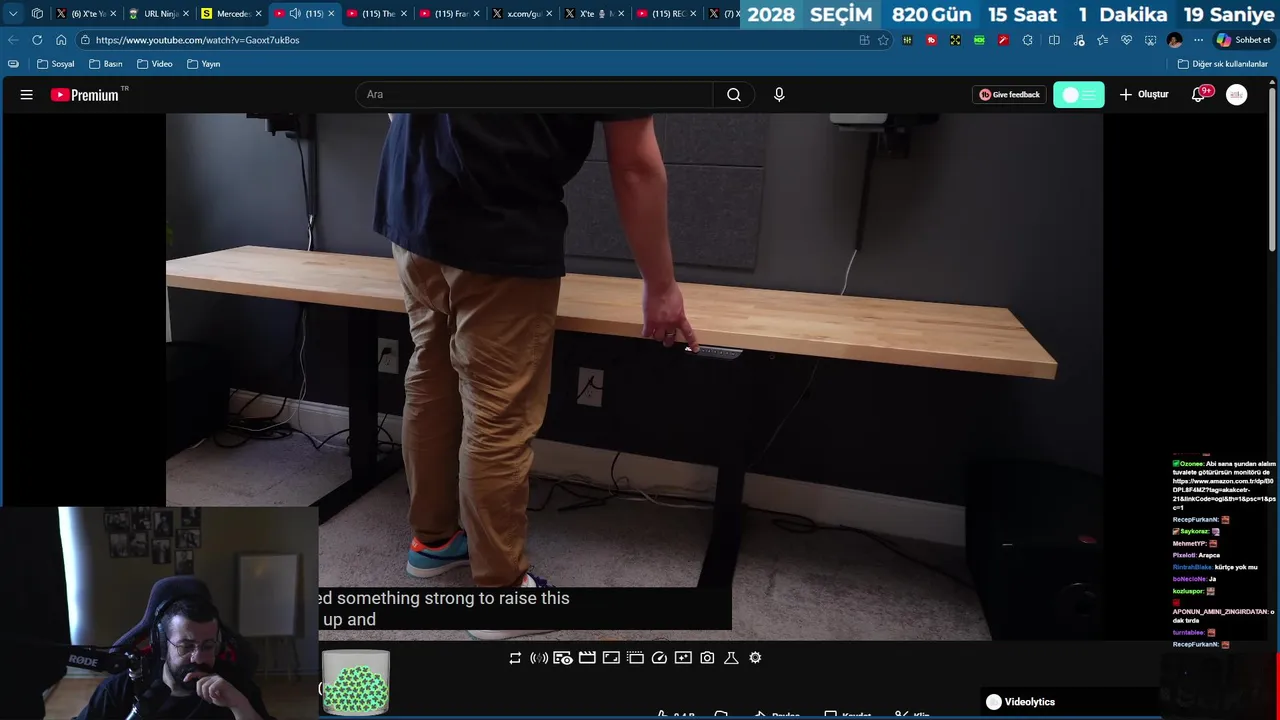Click the browser home button
Viewport: 1280px width, 720px height.
(x=61, y=40)
